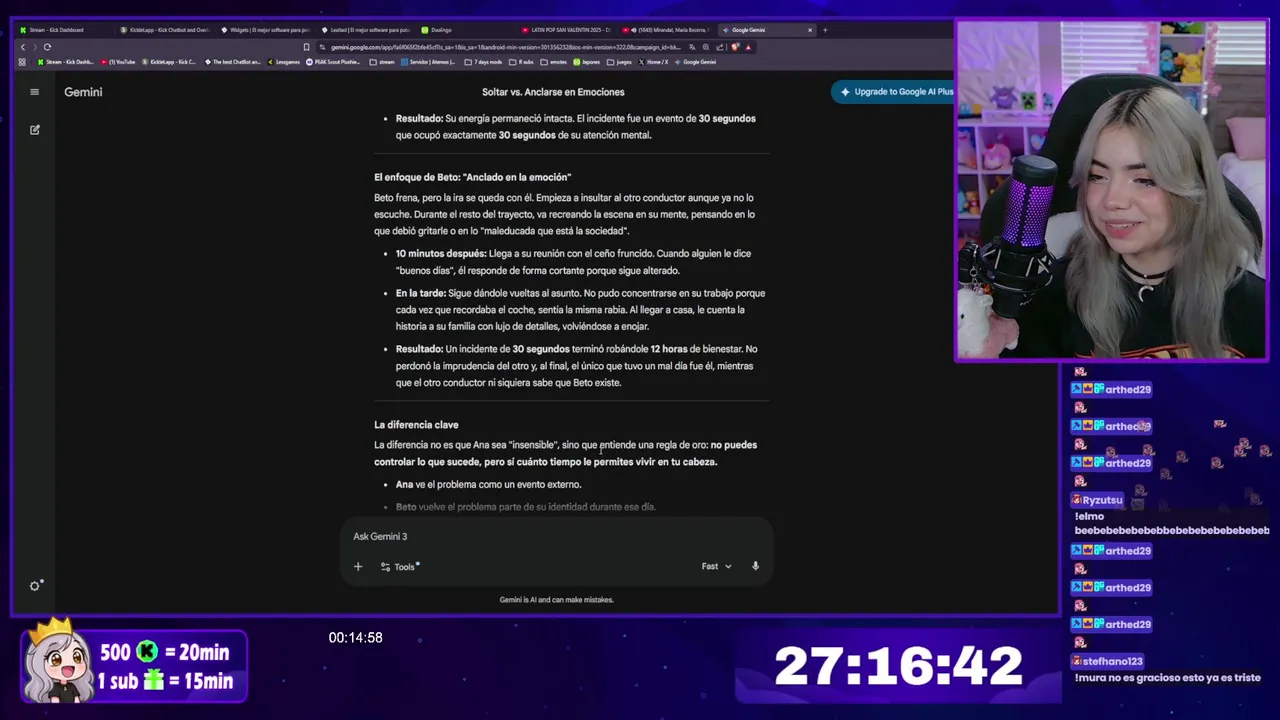
Task: Open the Brave shields lion icon
Action: [x=735, y=47]
